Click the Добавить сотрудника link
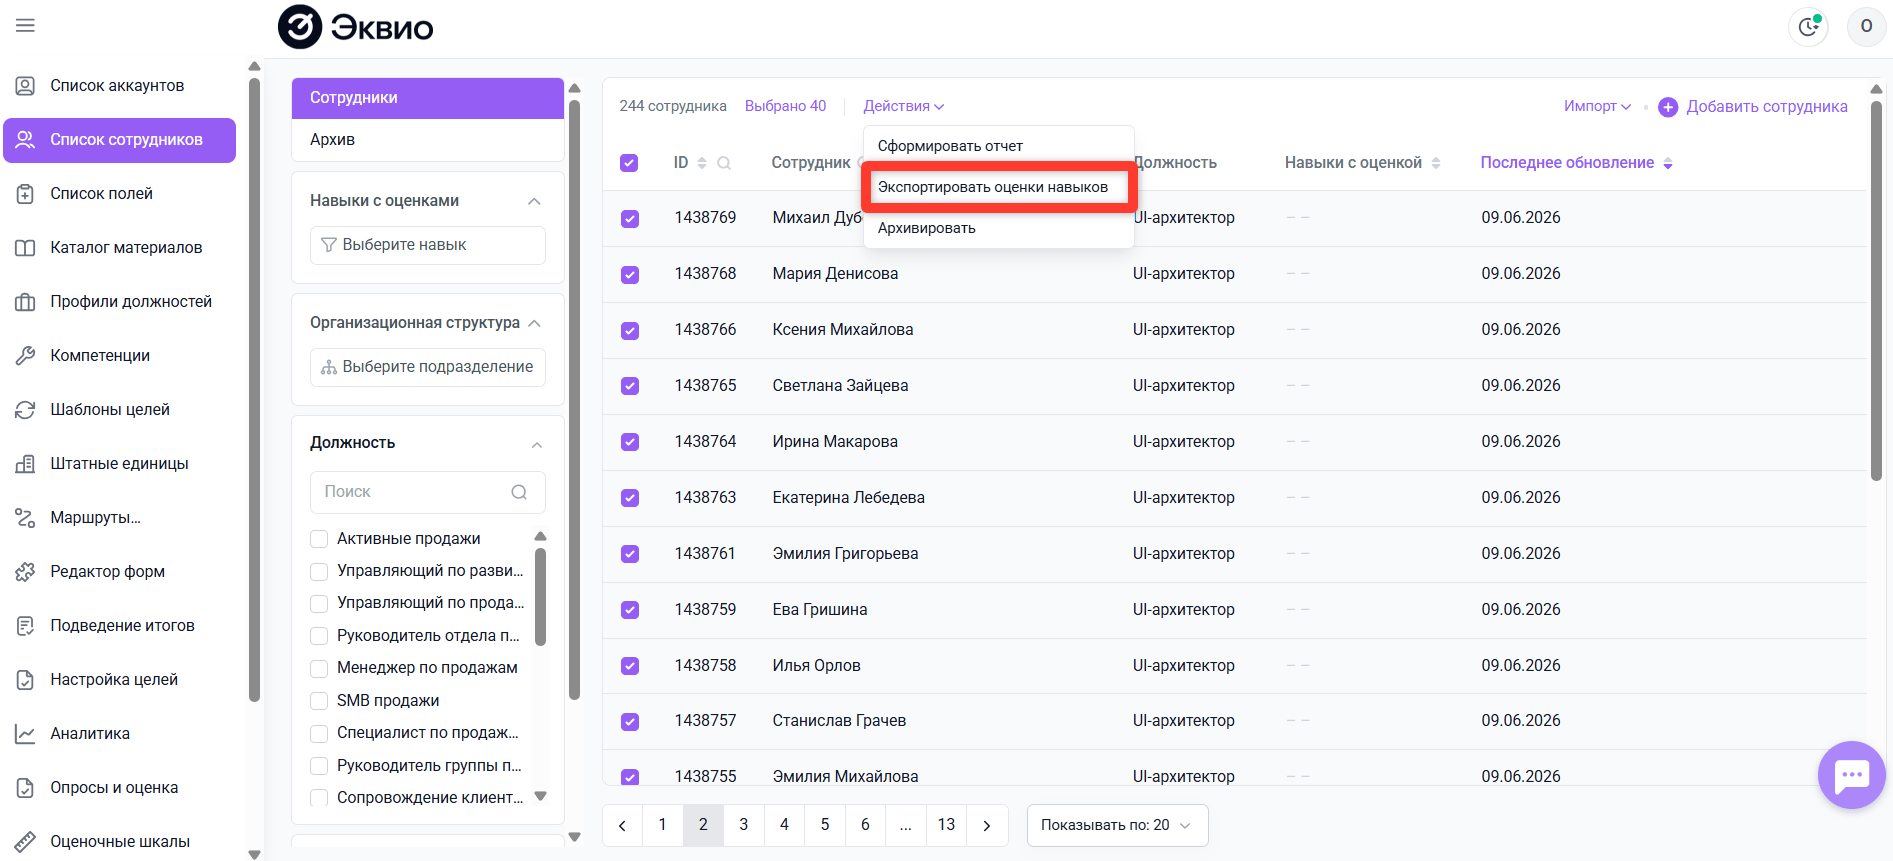The width and height of the screenshot is (1893, 861). 1766,107
